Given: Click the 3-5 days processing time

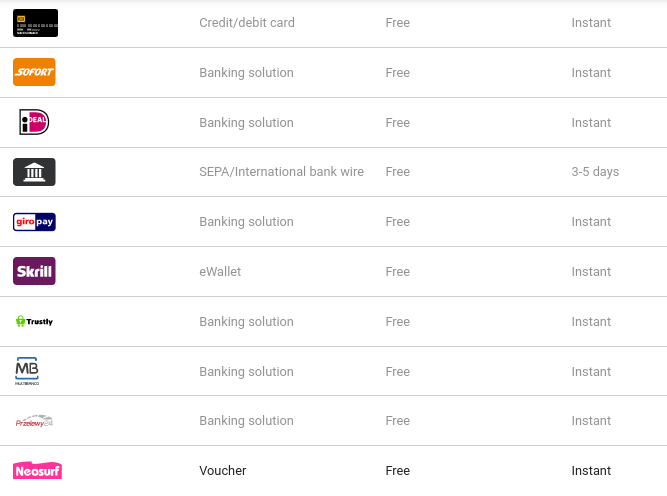Looking at the screenshot, I should tap(595, 171).
